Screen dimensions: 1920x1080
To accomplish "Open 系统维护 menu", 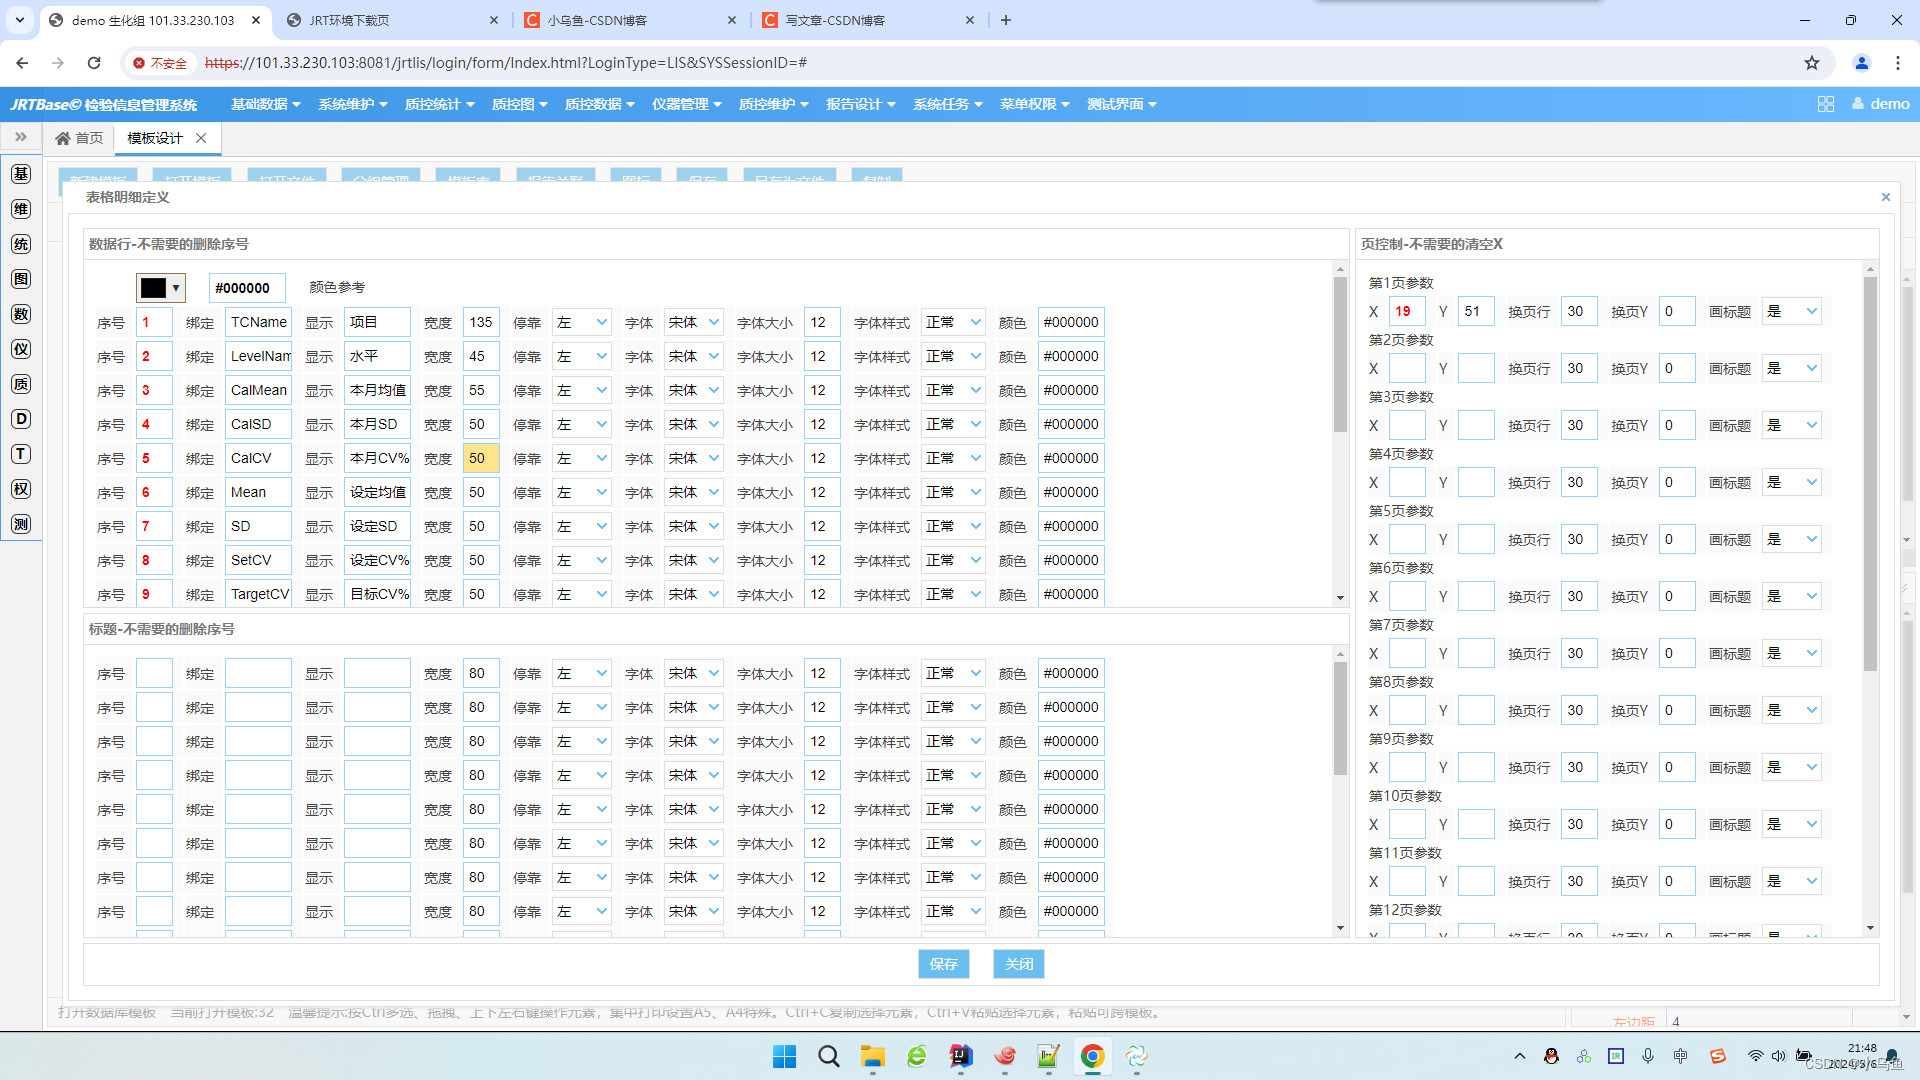I will 352,104.
